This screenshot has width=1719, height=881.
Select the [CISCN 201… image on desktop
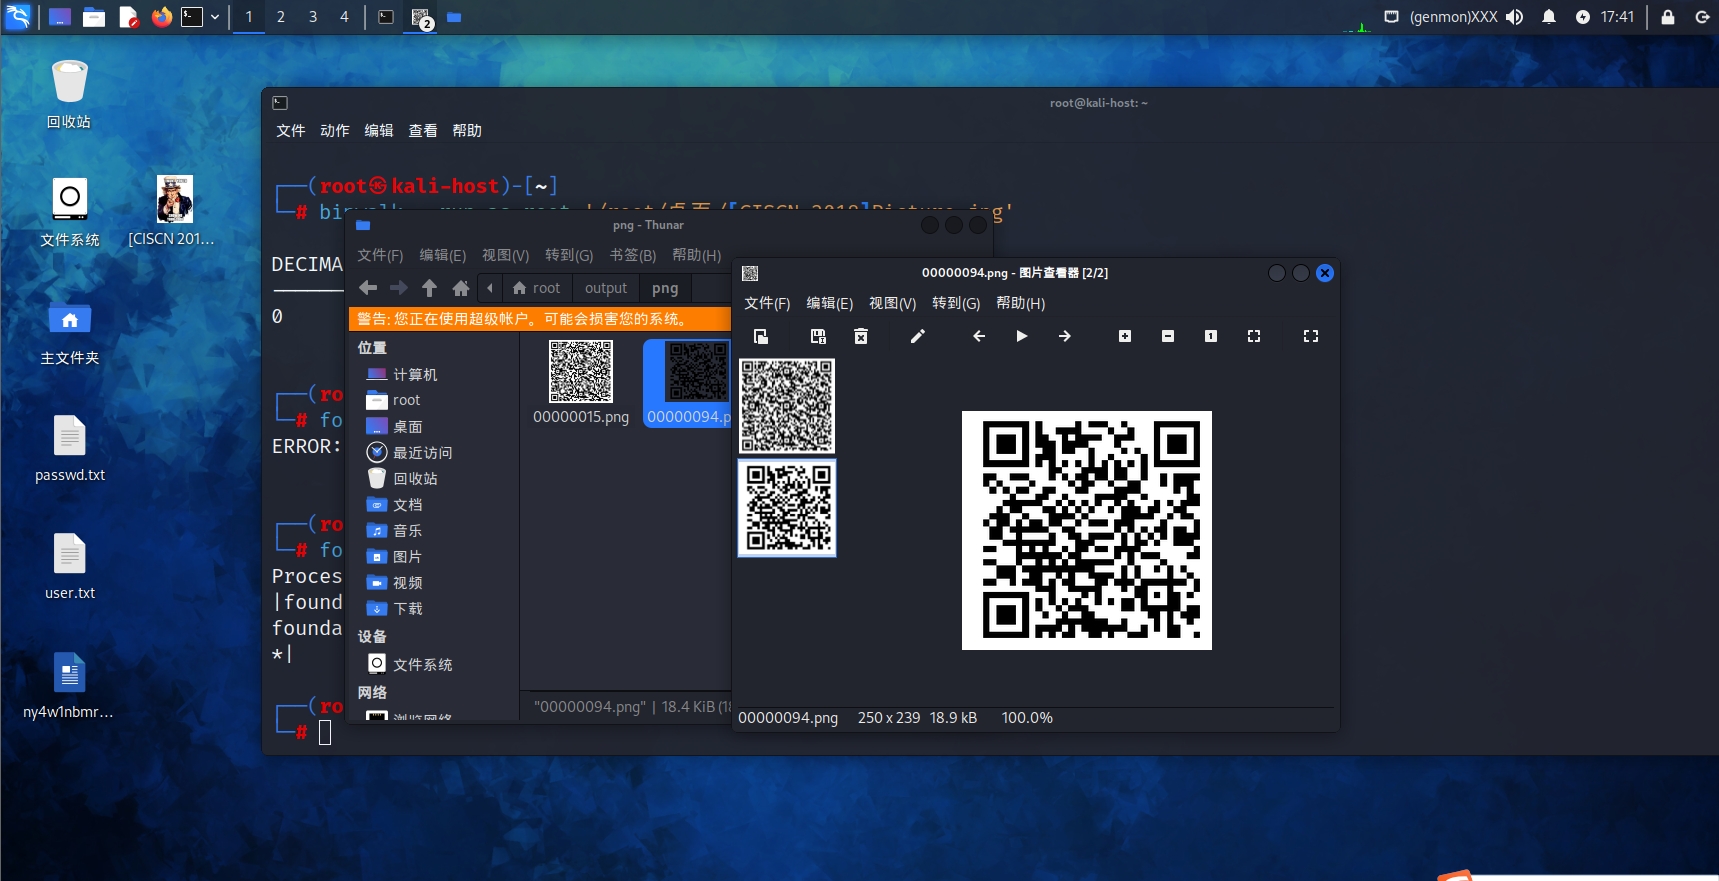[x=172, y=211]
